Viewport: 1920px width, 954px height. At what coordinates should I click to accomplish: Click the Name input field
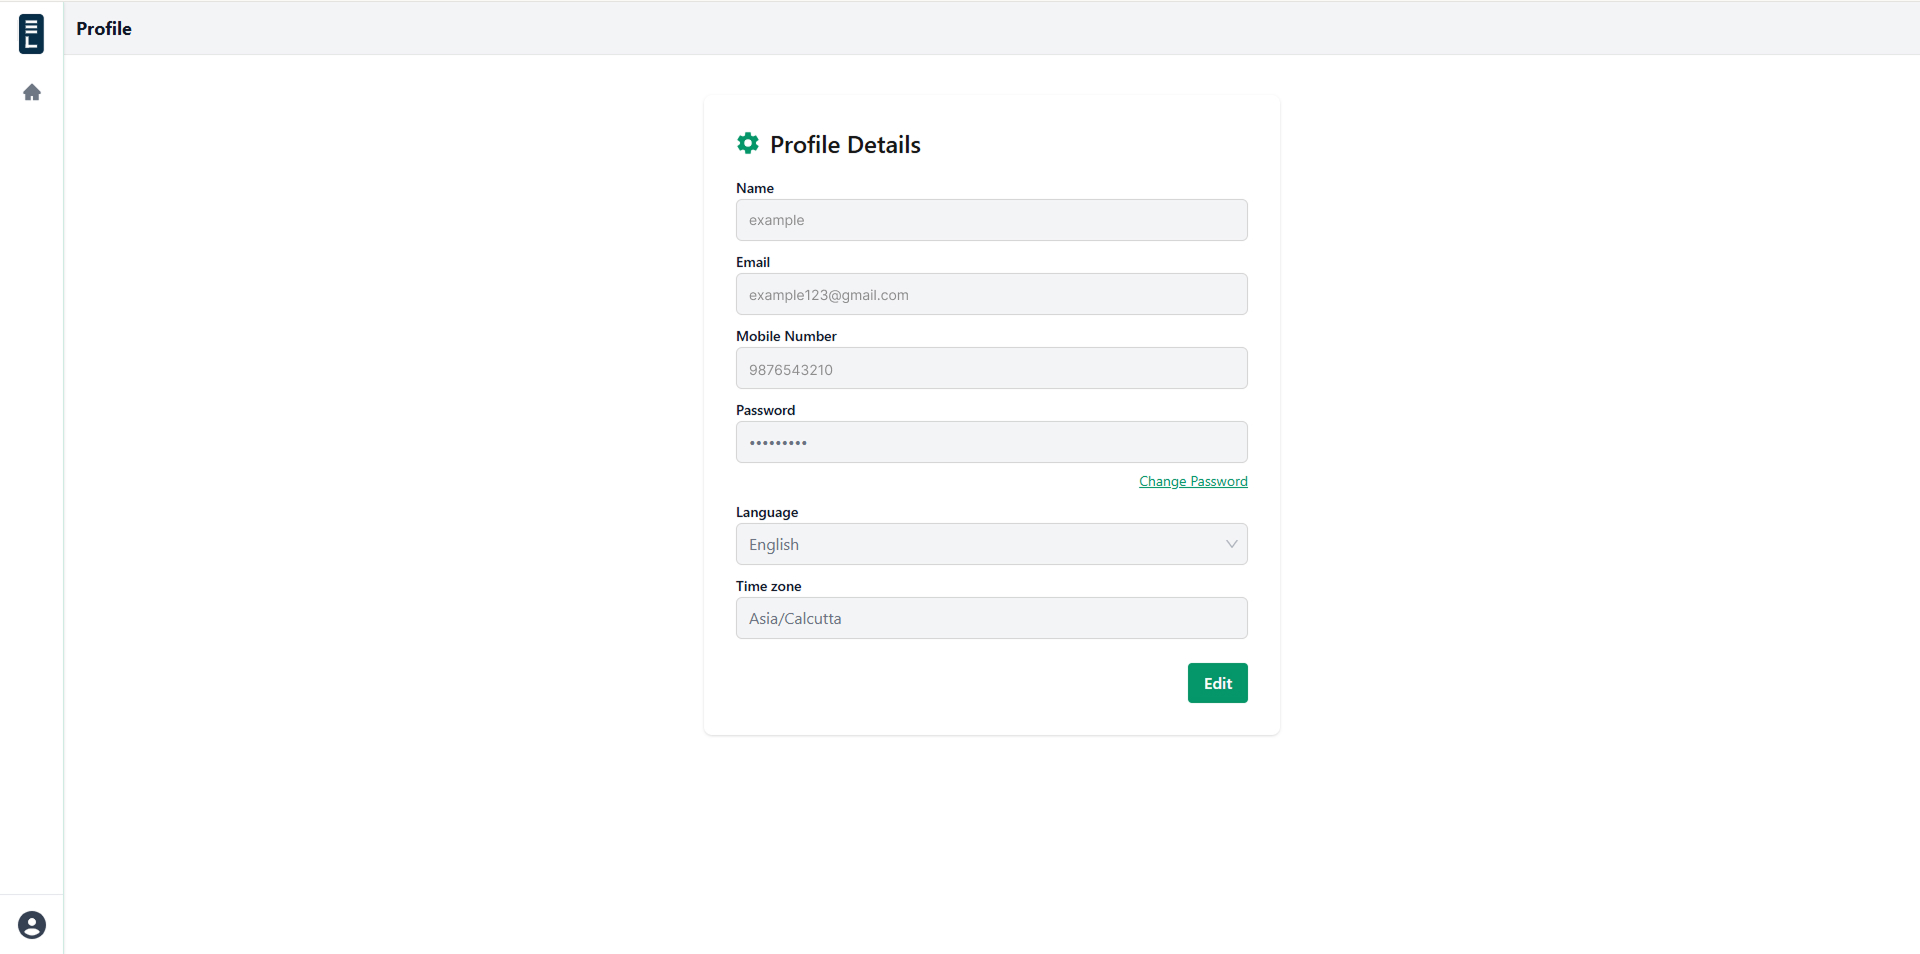(x=991, y=220)
